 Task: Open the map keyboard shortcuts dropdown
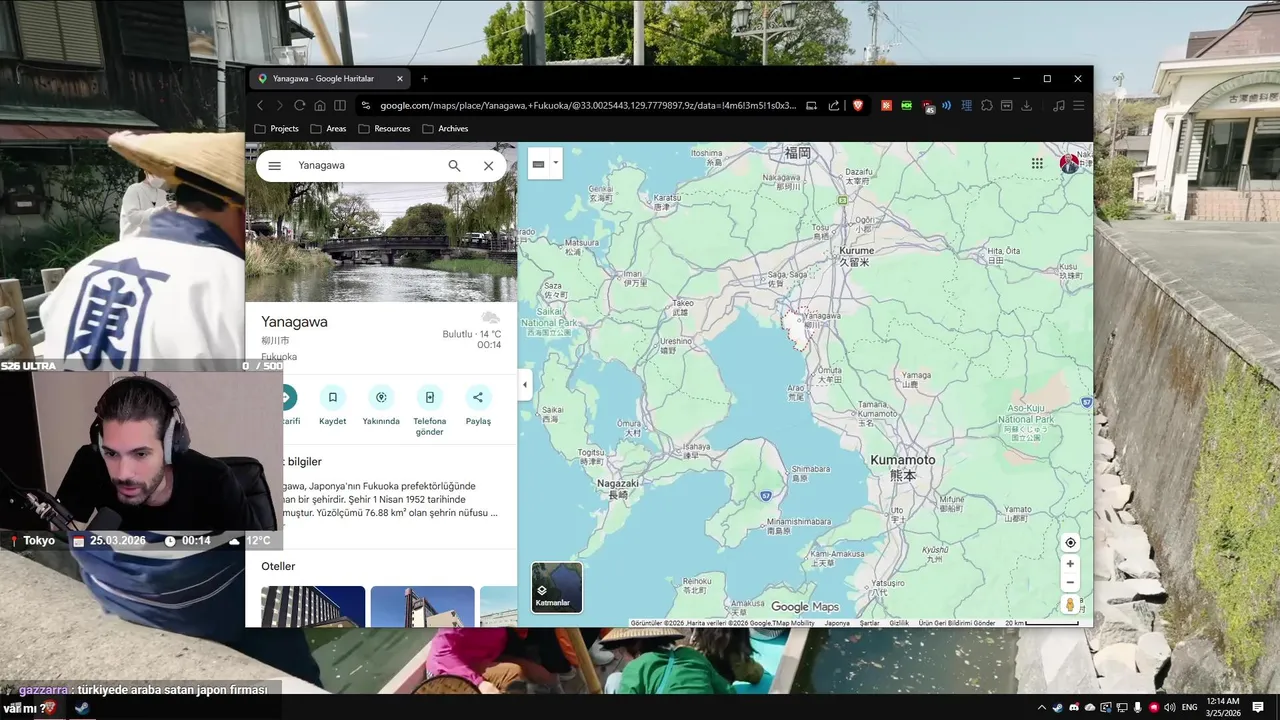point(545,164)
